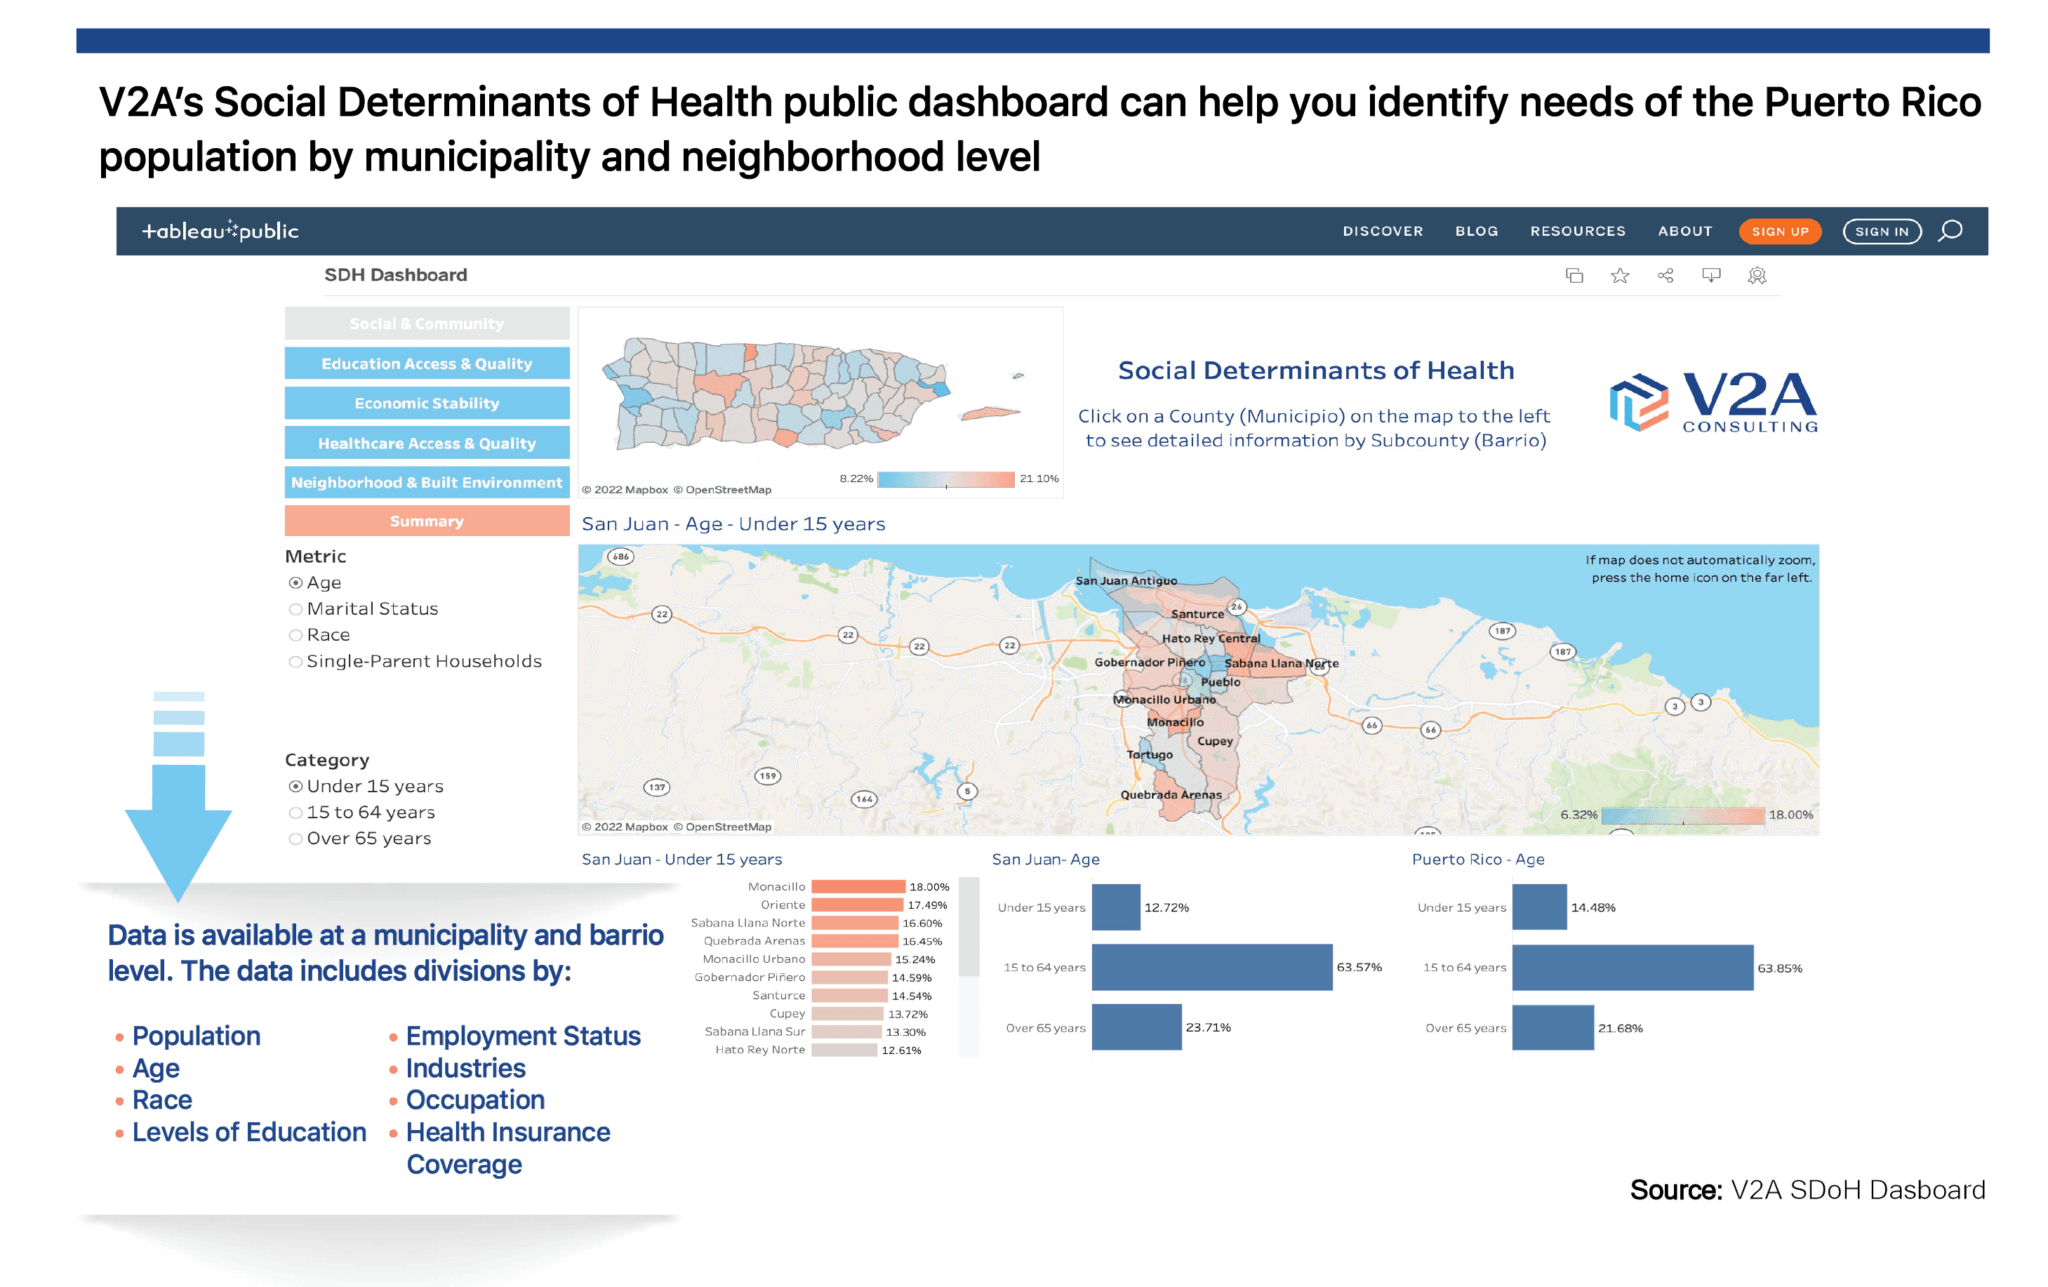The height and width of the screenshot is (1287, 2048).
Task: Open the DISCOVER menu
Action: click(1383, 231)
